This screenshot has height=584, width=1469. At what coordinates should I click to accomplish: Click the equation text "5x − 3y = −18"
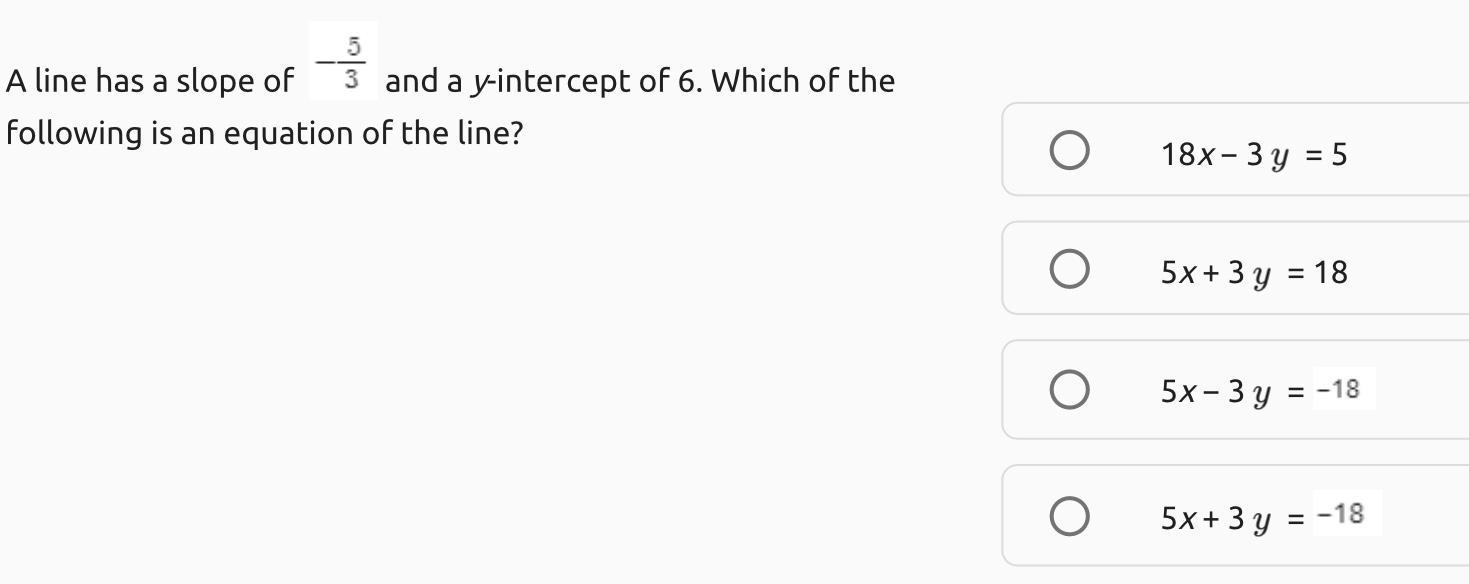tap(1258, 390)
